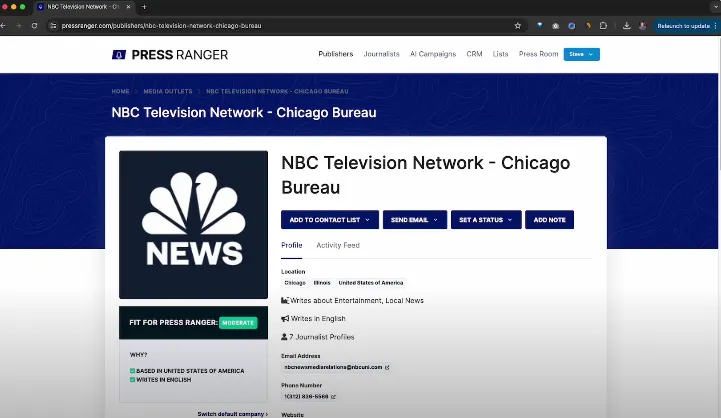
Task: Reload the page in the browser
Action: pyautogui.click(x=34, y=25)
